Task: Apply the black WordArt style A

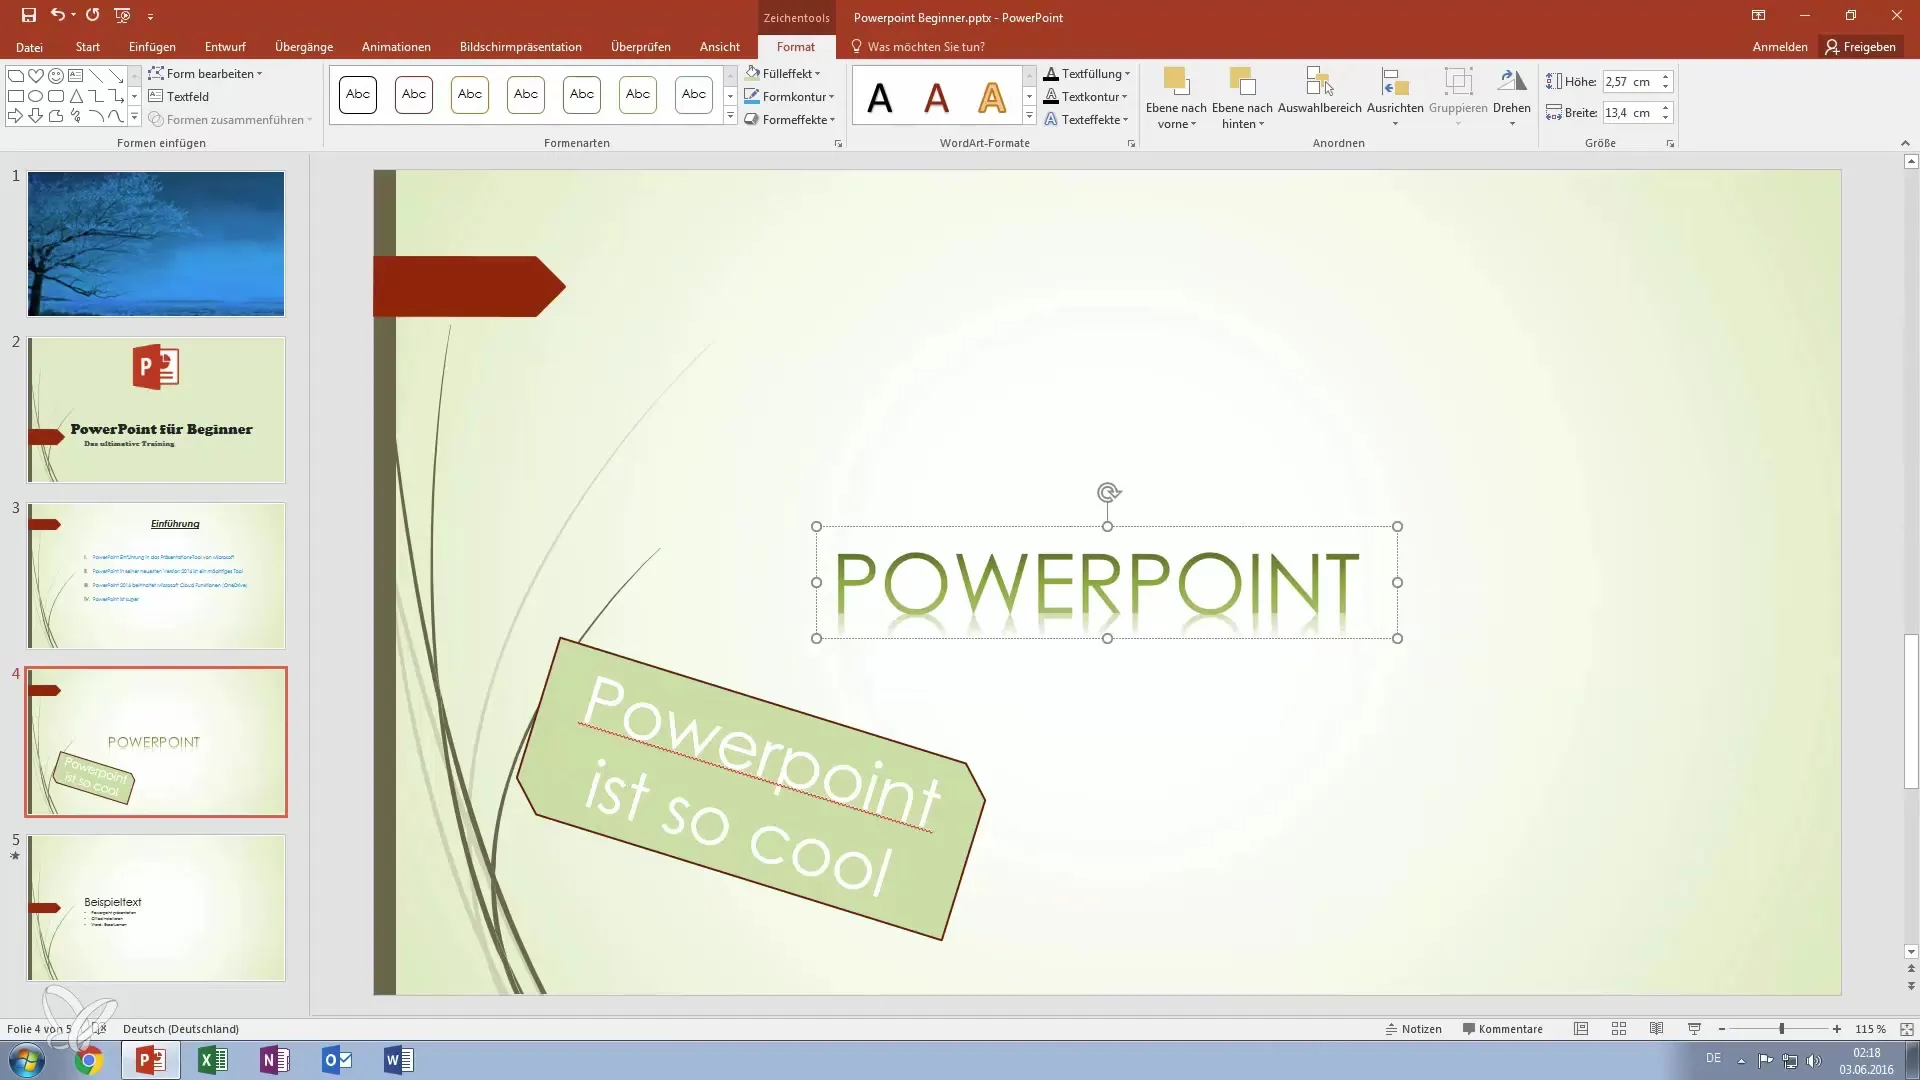Action: [880, 97]
